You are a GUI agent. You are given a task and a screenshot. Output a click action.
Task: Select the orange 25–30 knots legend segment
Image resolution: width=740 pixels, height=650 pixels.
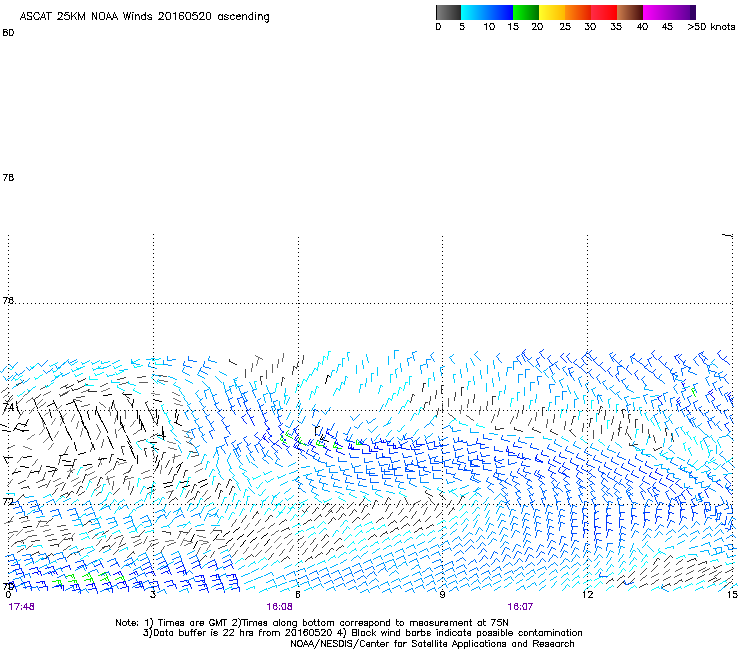point(578,12)
